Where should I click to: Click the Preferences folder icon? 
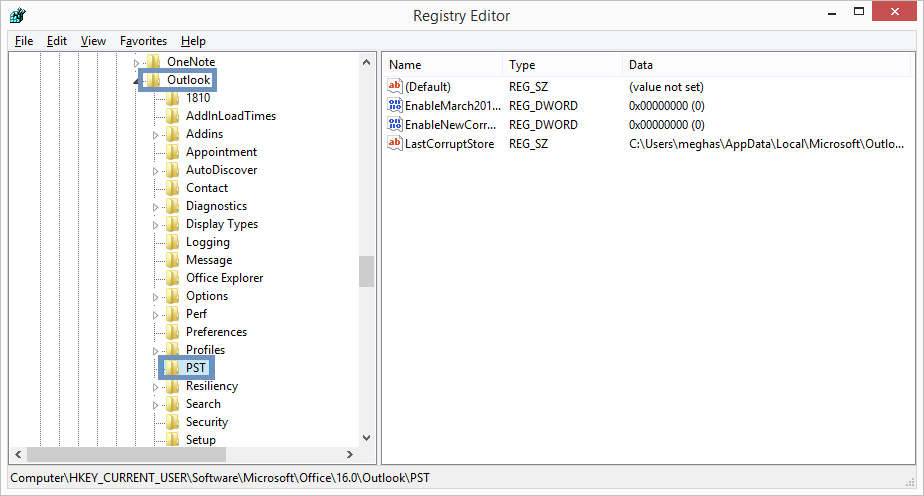click(x=173, y=332)
